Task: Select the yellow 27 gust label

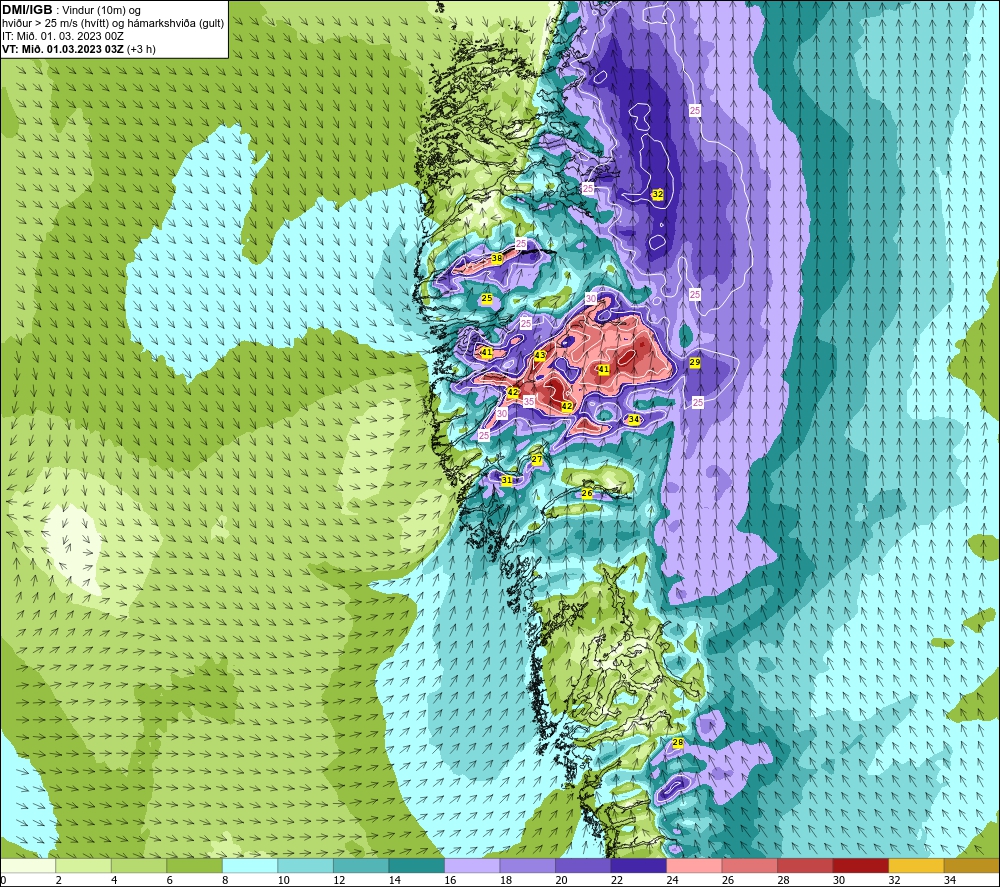Action: click(x=536, y=459)
